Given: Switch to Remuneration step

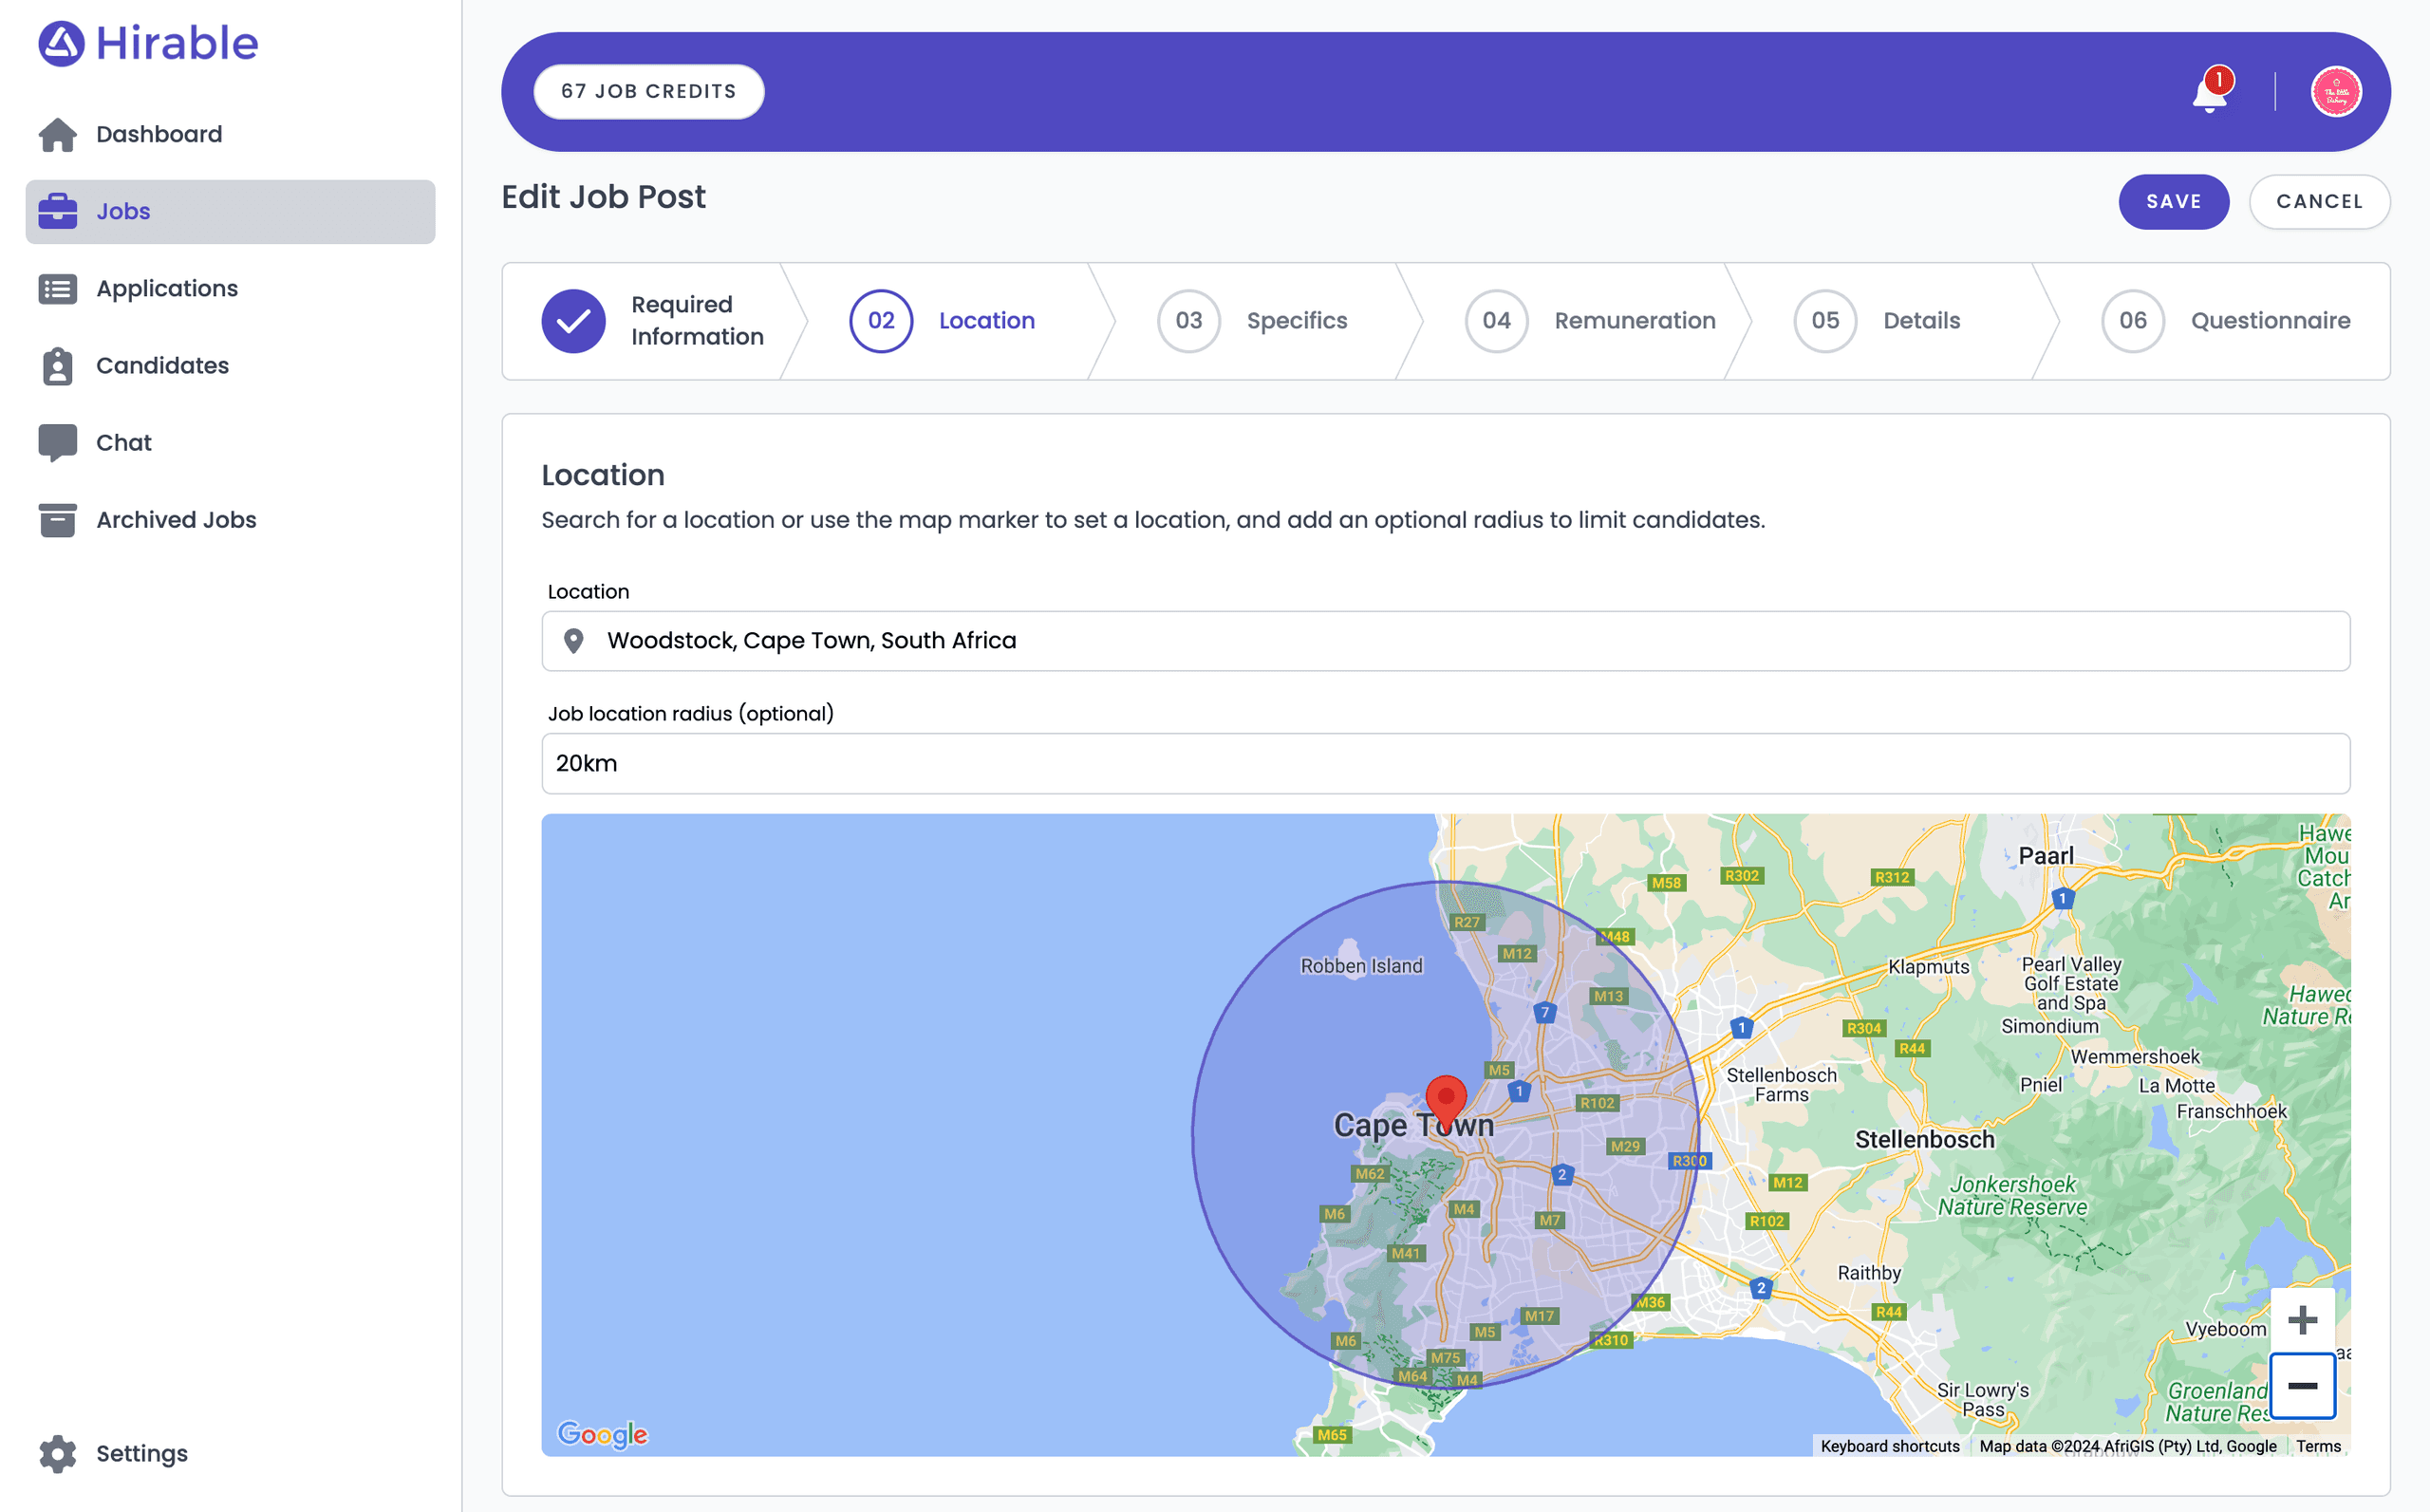Looking at the screenshot, I should click(1634, 321).
